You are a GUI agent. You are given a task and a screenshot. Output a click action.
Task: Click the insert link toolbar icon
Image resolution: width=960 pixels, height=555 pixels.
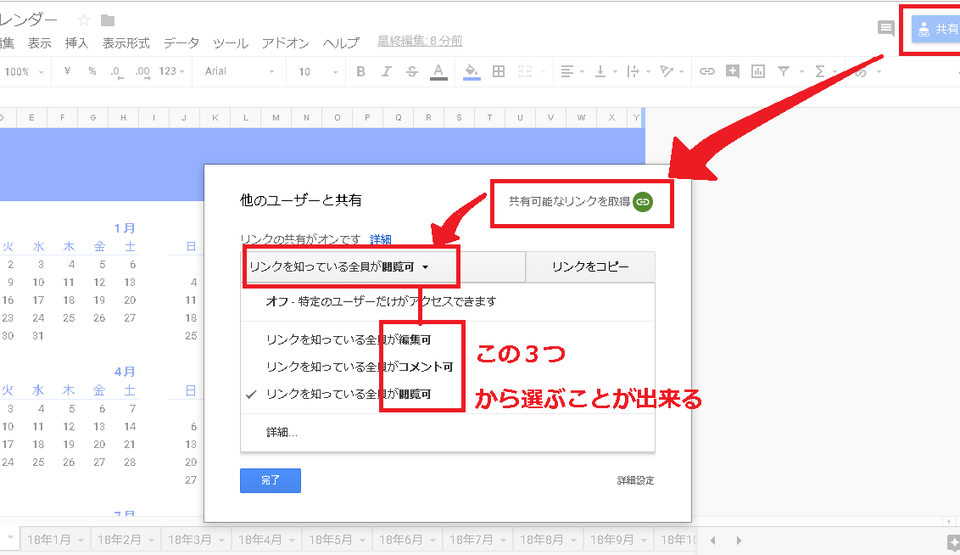click(707, 72)
